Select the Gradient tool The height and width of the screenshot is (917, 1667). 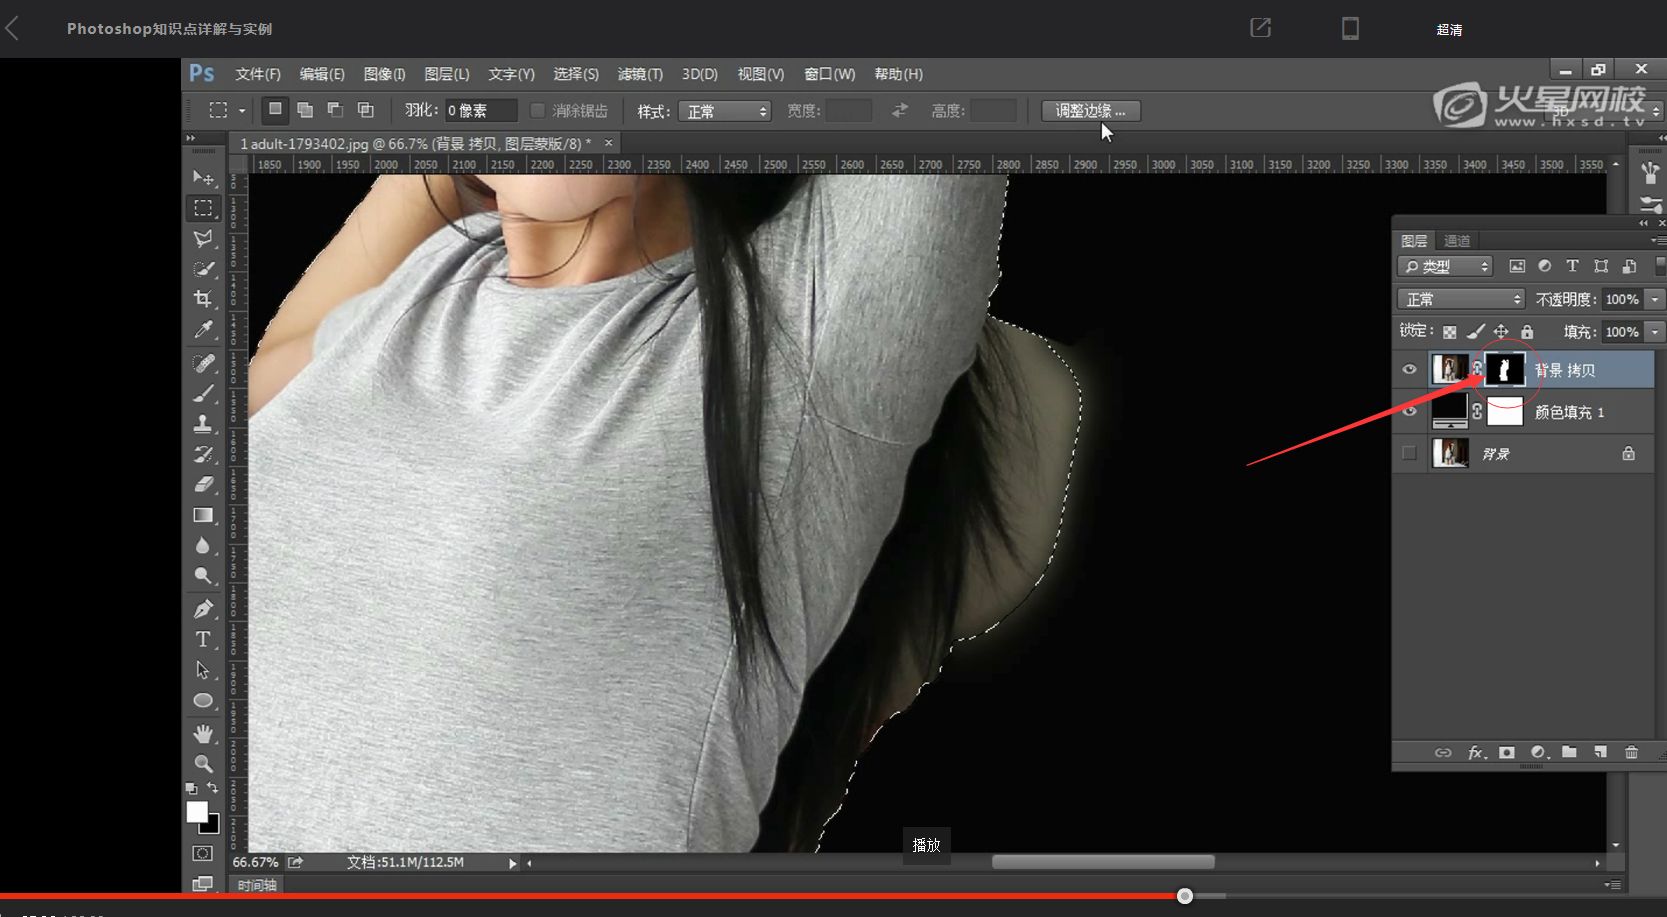[203, 515]
